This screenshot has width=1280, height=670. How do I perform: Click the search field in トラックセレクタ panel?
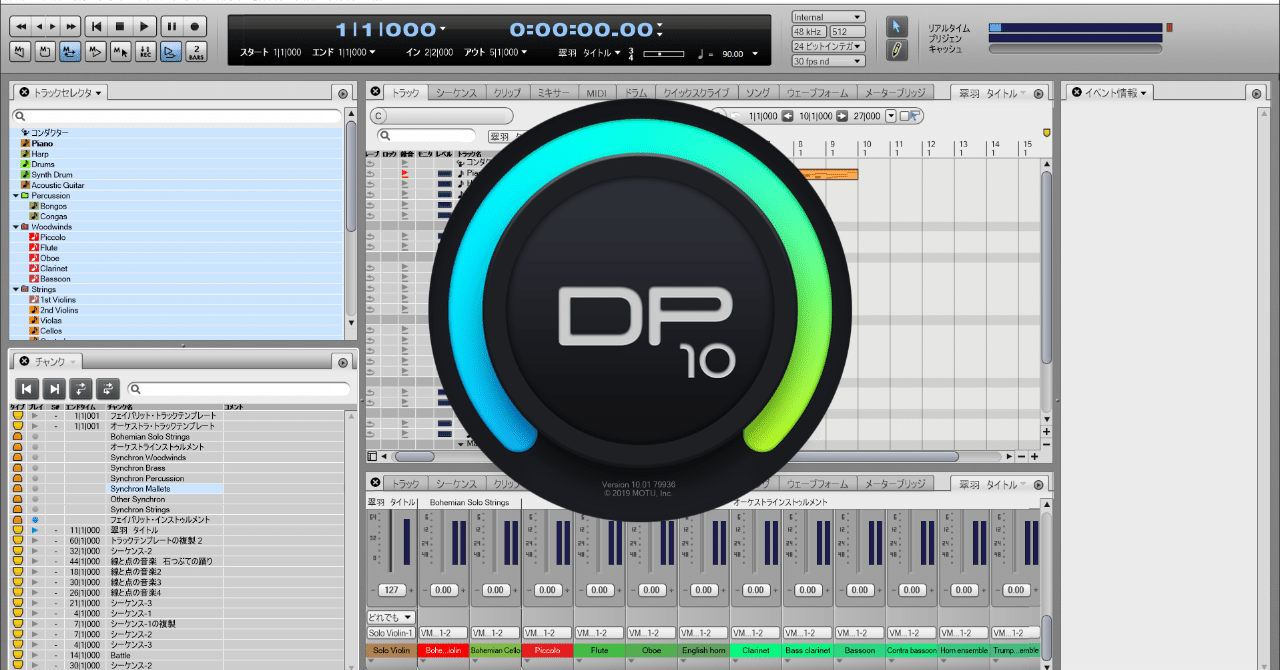170,114
